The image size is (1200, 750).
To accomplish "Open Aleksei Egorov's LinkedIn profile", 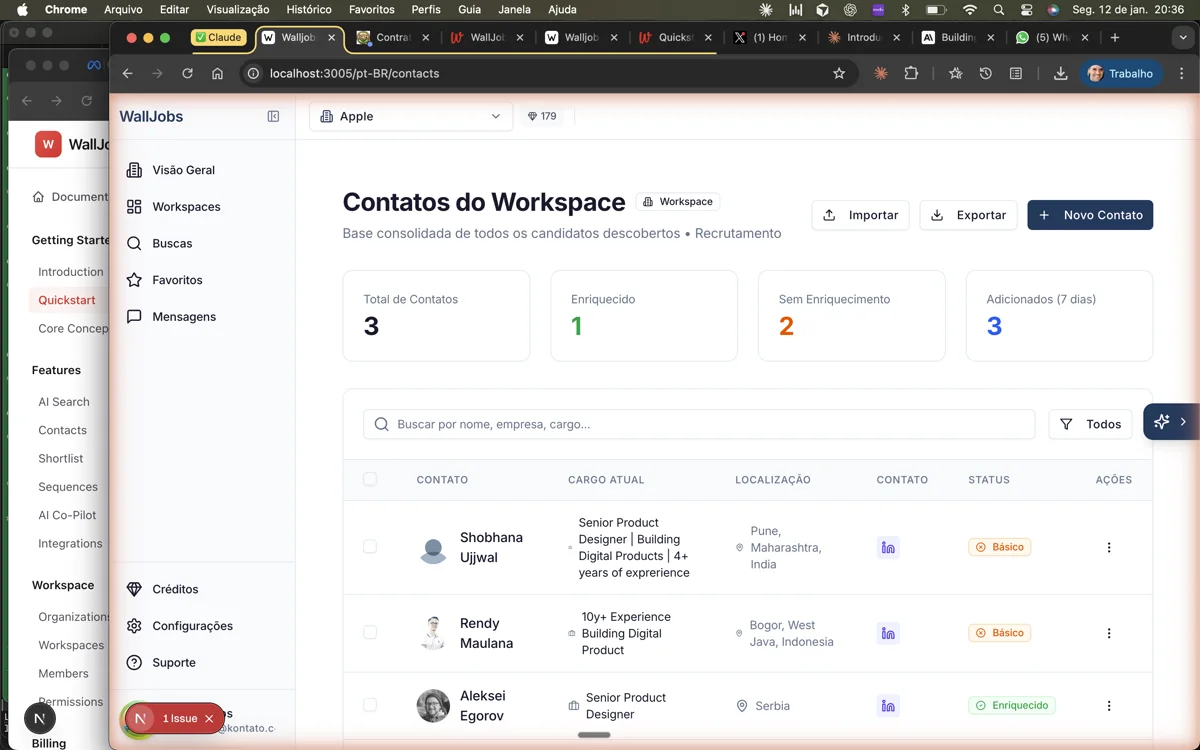I will coord(888,705).
